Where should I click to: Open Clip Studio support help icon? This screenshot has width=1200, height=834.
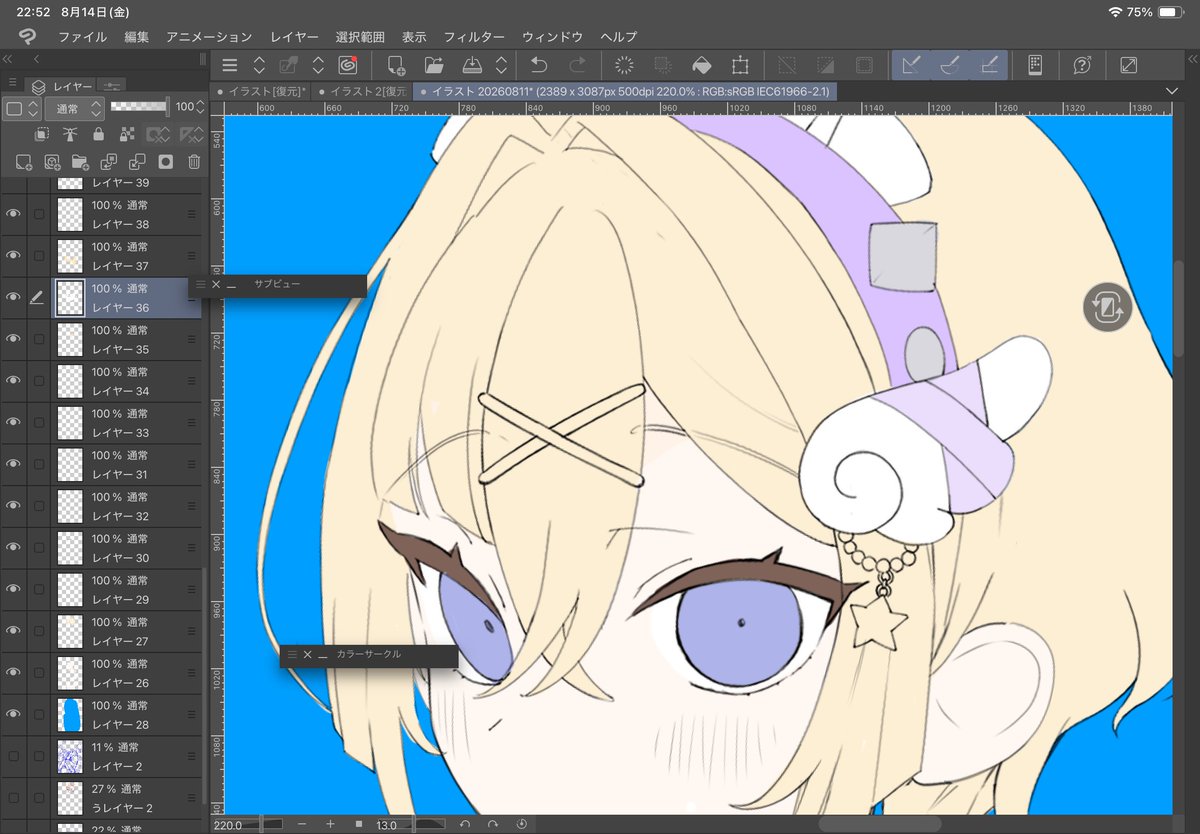1082,66
